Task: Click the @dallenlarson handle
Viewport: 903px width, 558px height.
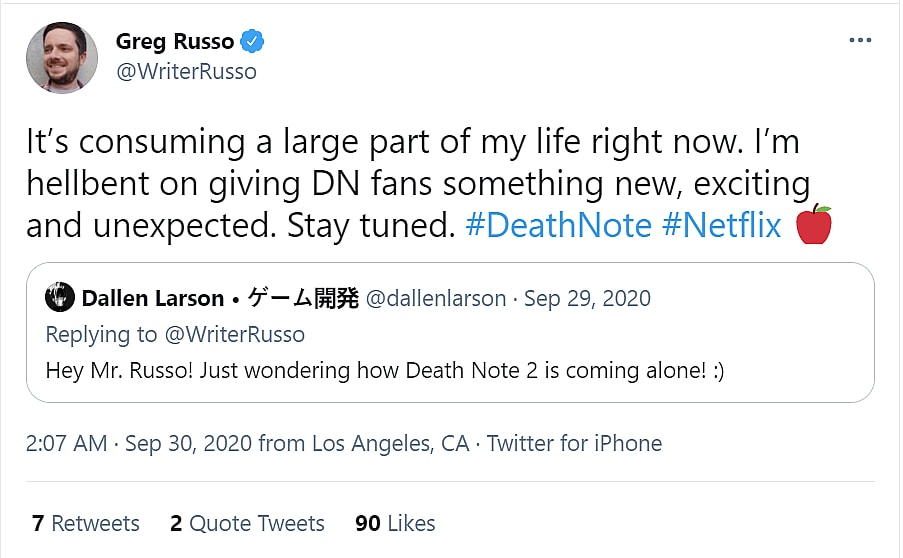Action: 435,298
